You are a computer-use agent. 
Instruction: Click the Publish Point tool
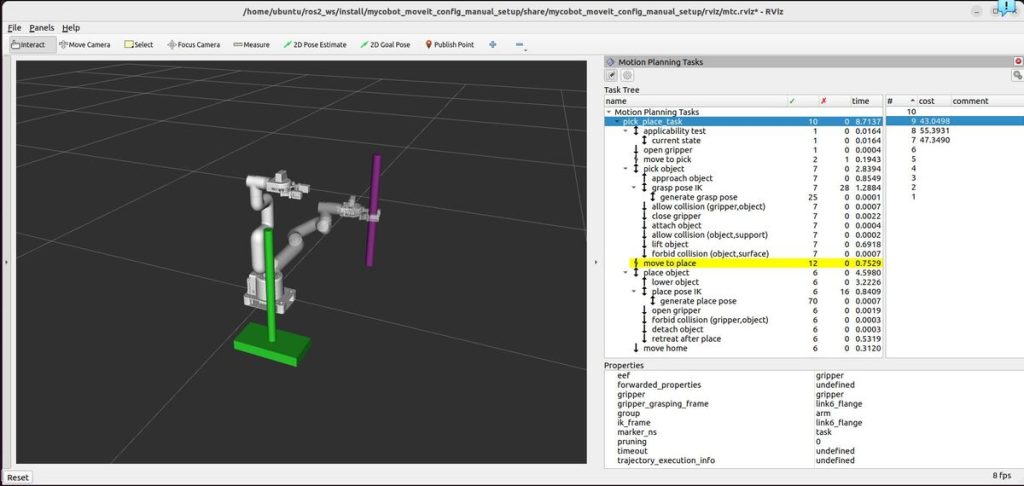pyautogui.click(x=452, y=44)
